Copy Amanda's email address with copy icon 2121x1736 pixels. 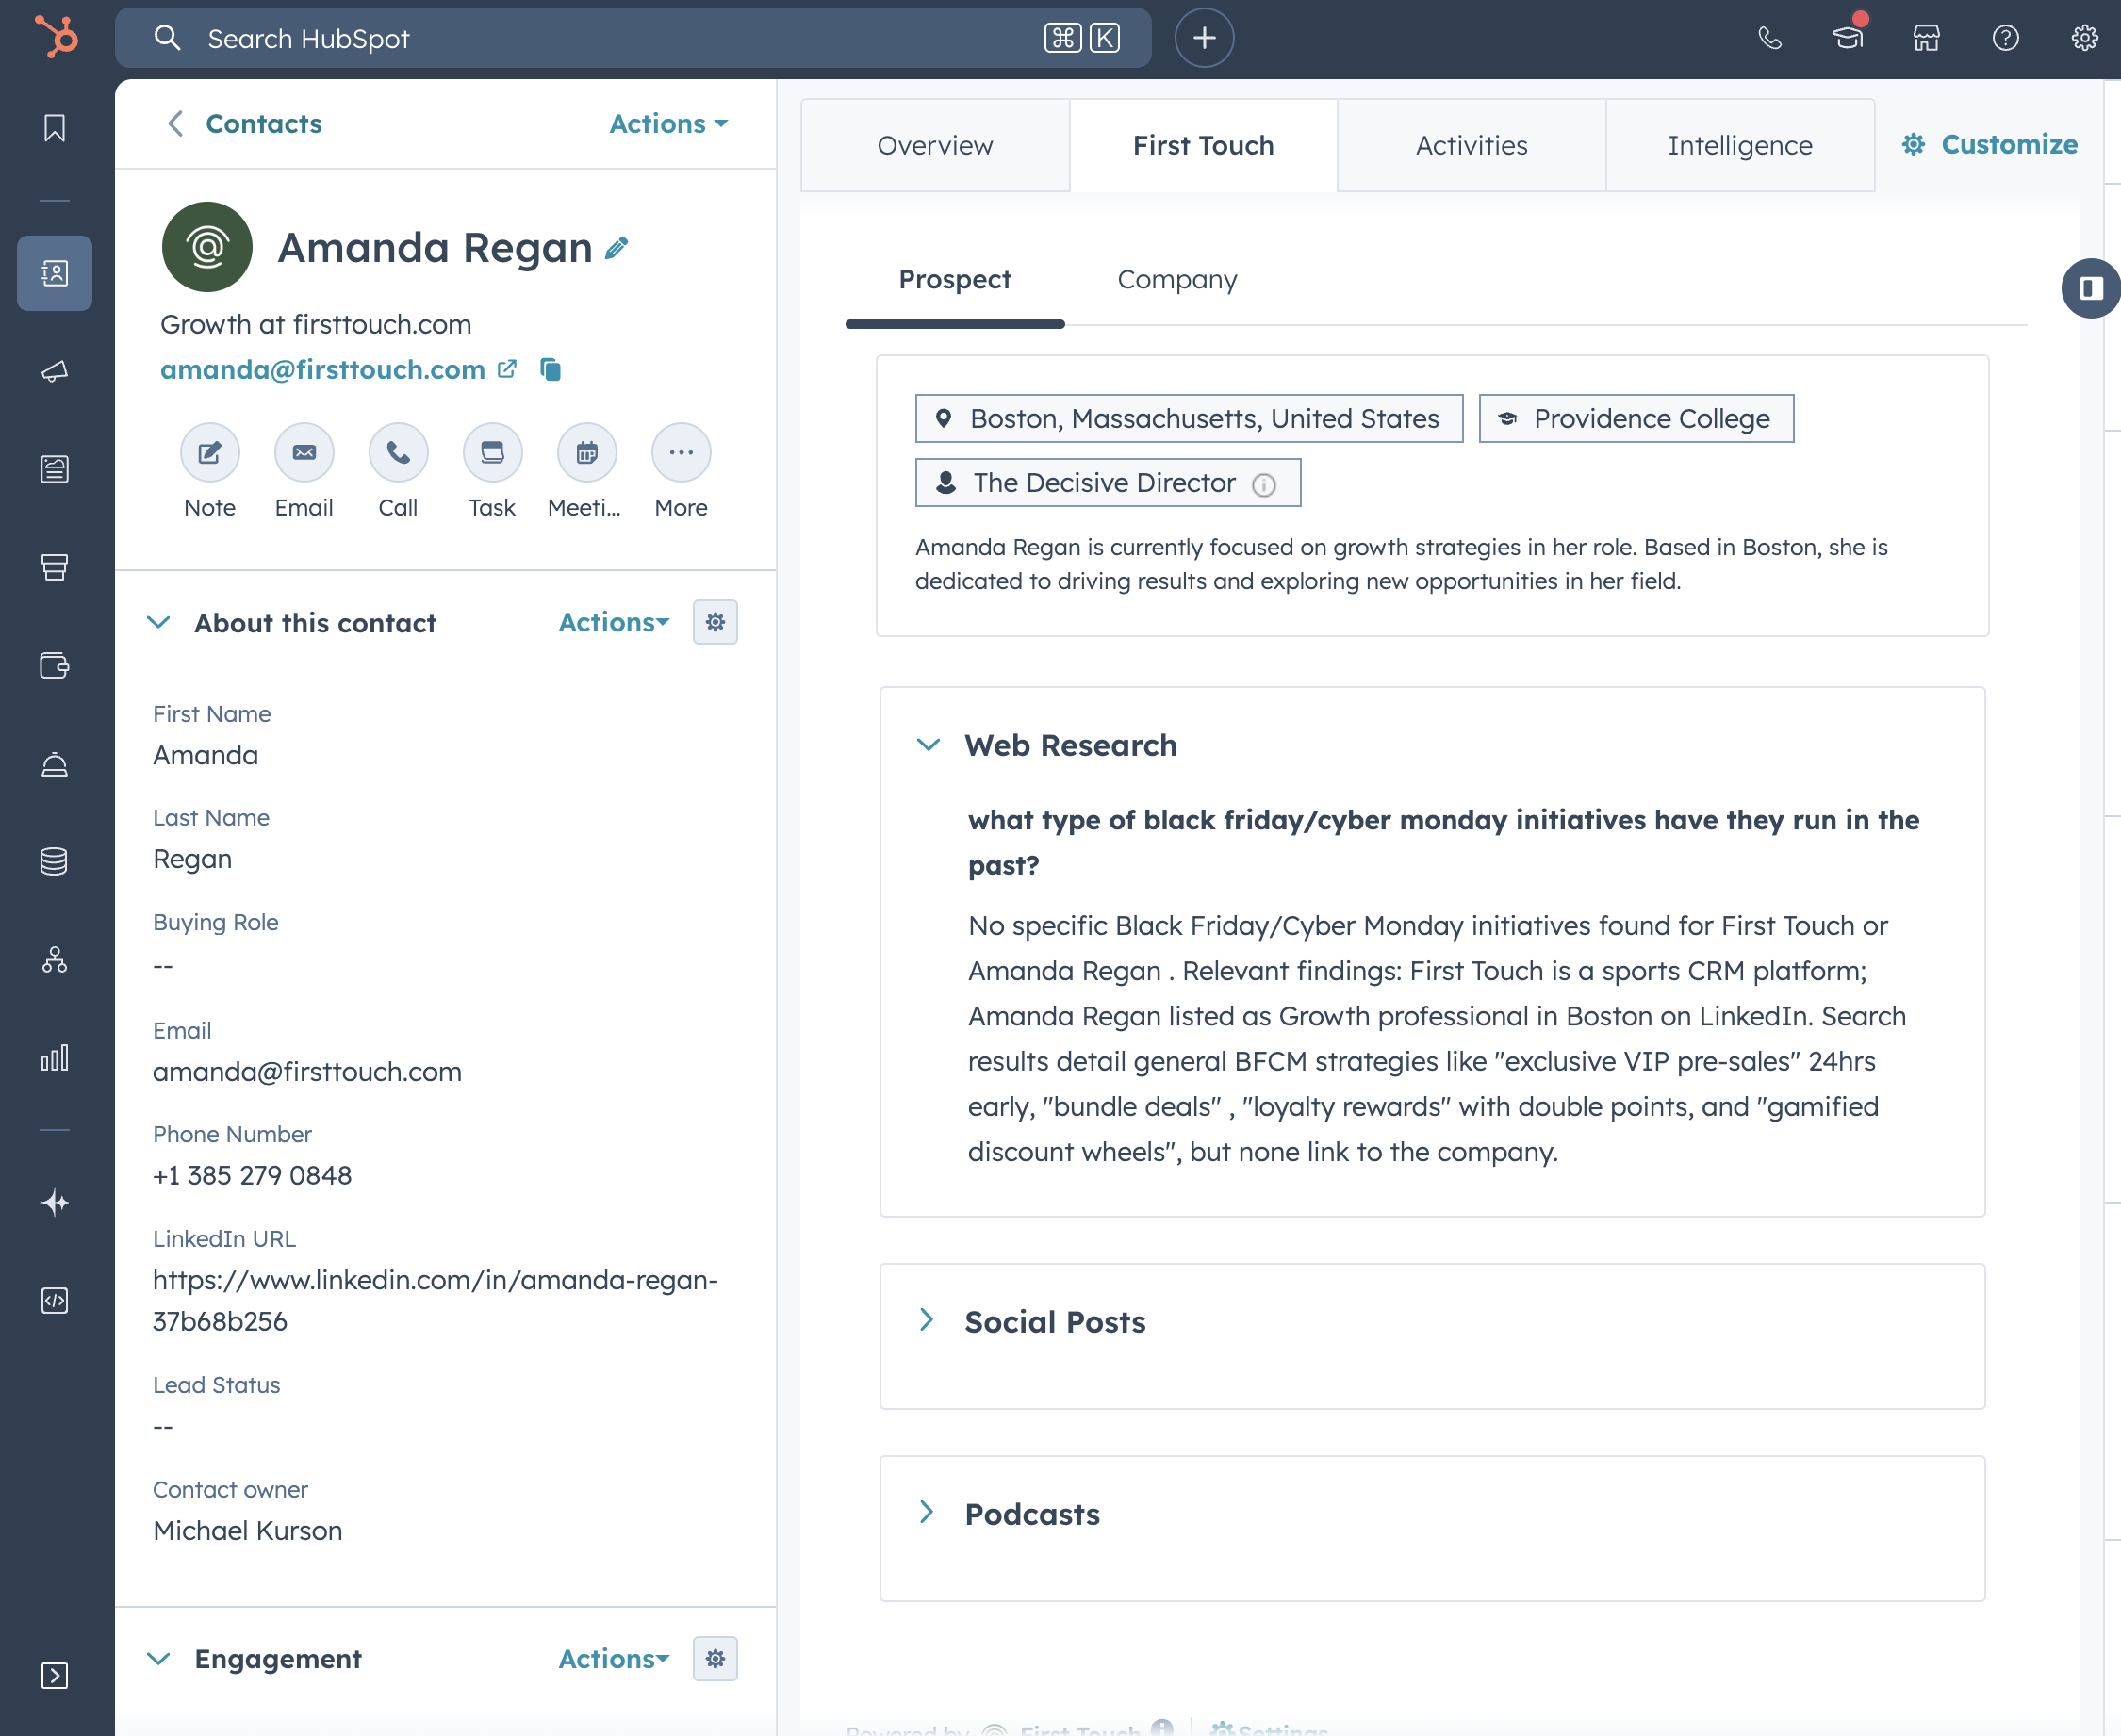[551, 369]
